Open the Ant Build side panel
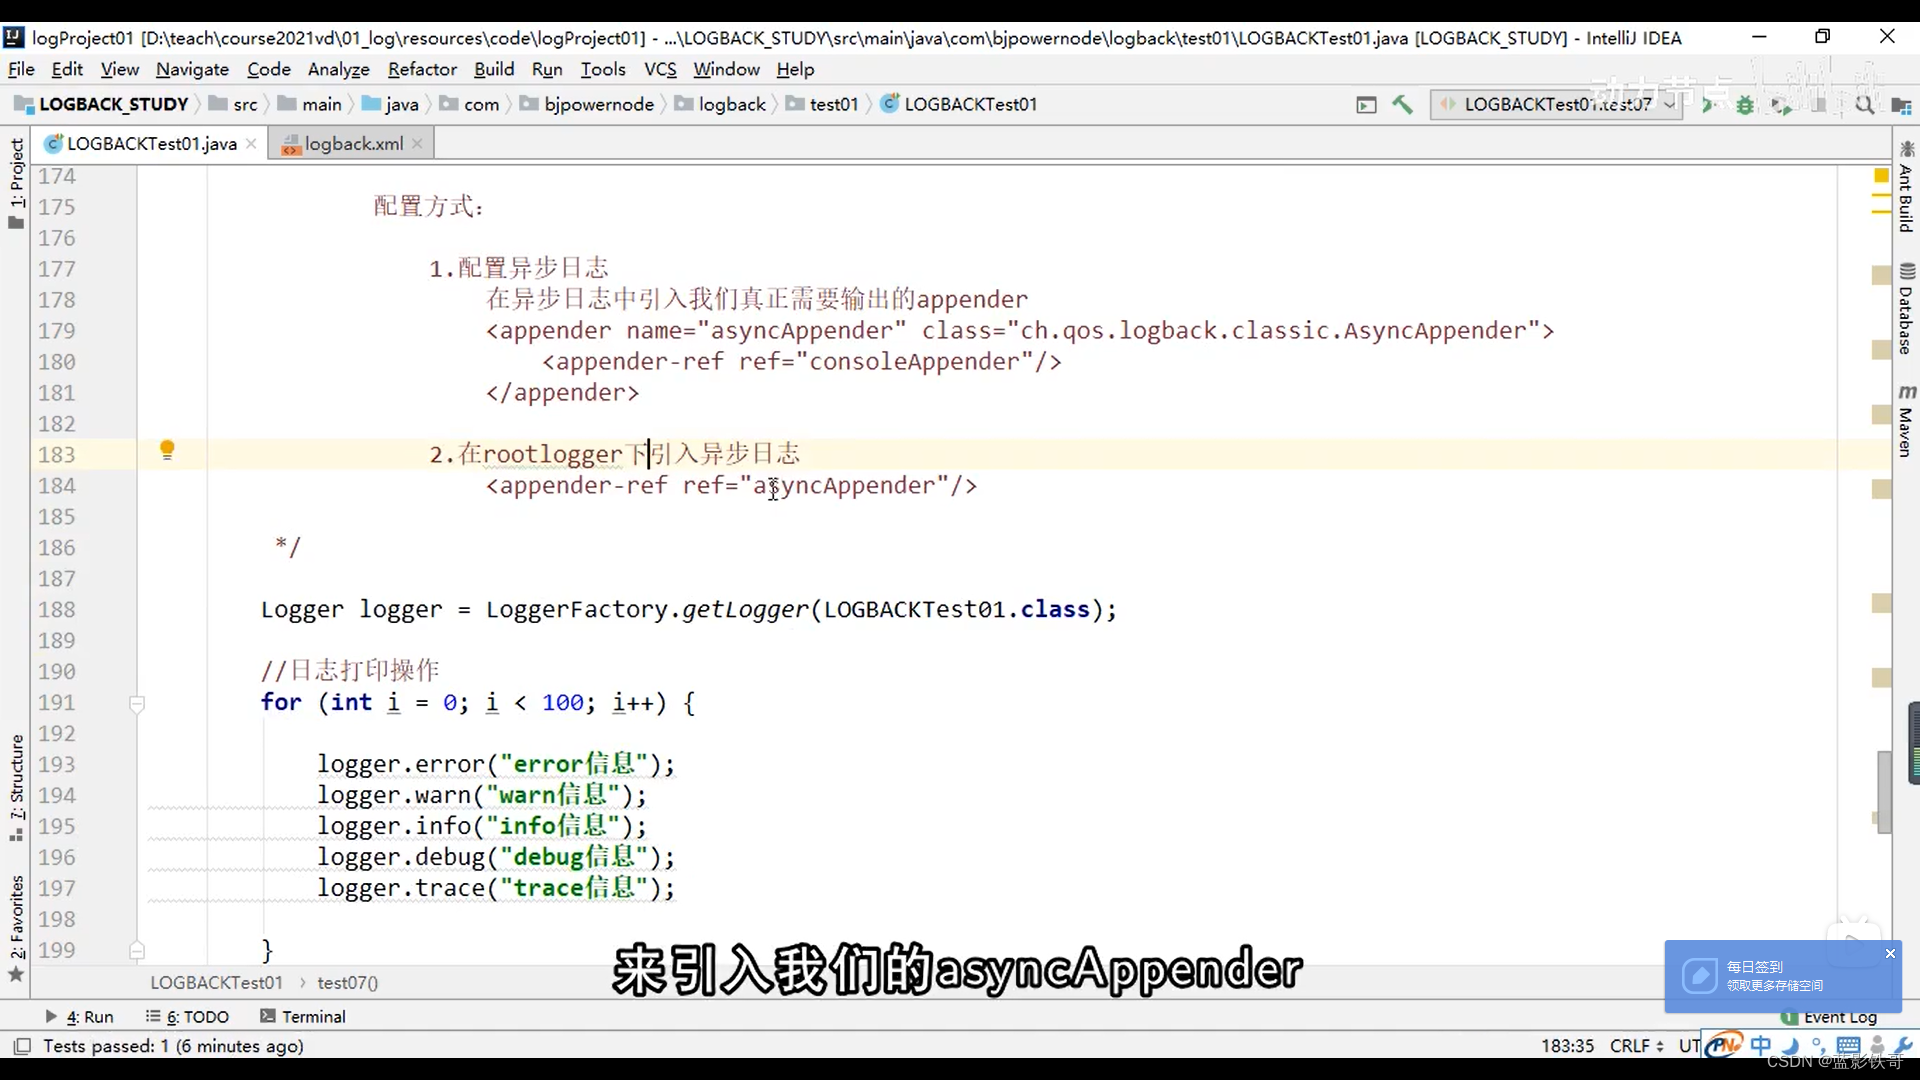 click(x=1906, y=187)
